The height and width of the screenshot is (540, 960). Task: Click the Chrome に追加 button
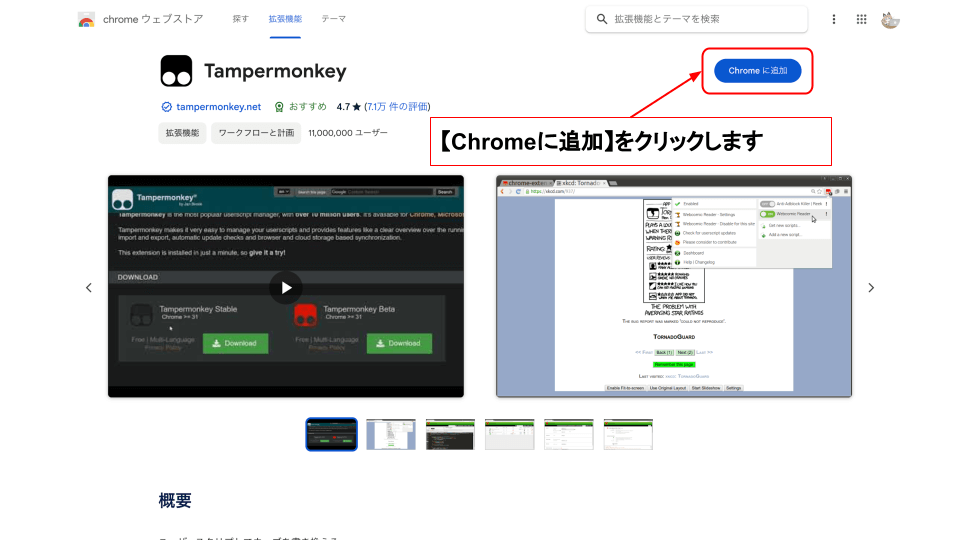(x=757, y=71)
